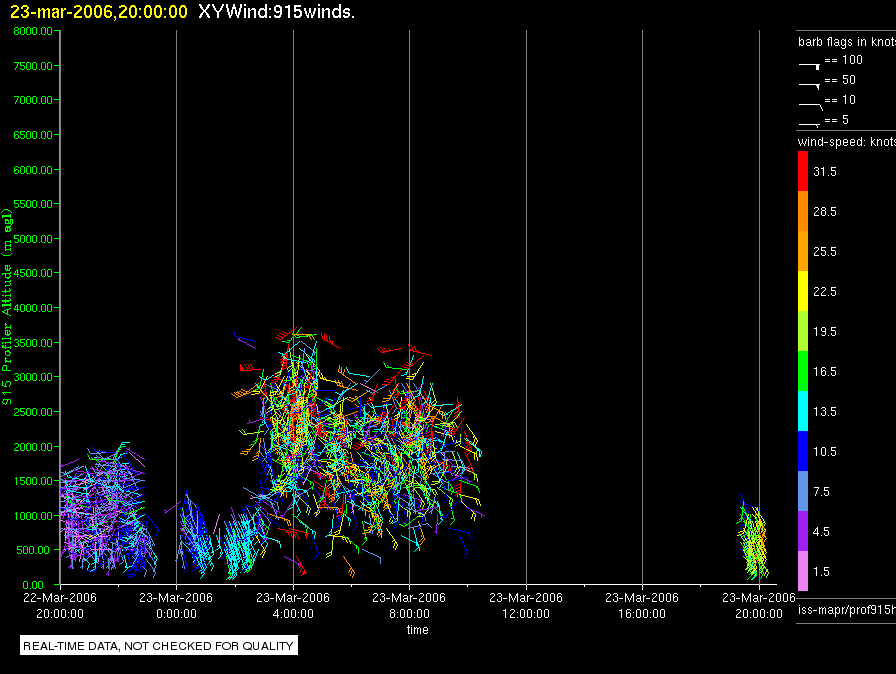The image size is (896, 674).
Task: Select the green 16.5 knots color swatch
Action: click(x=803, y=371)
